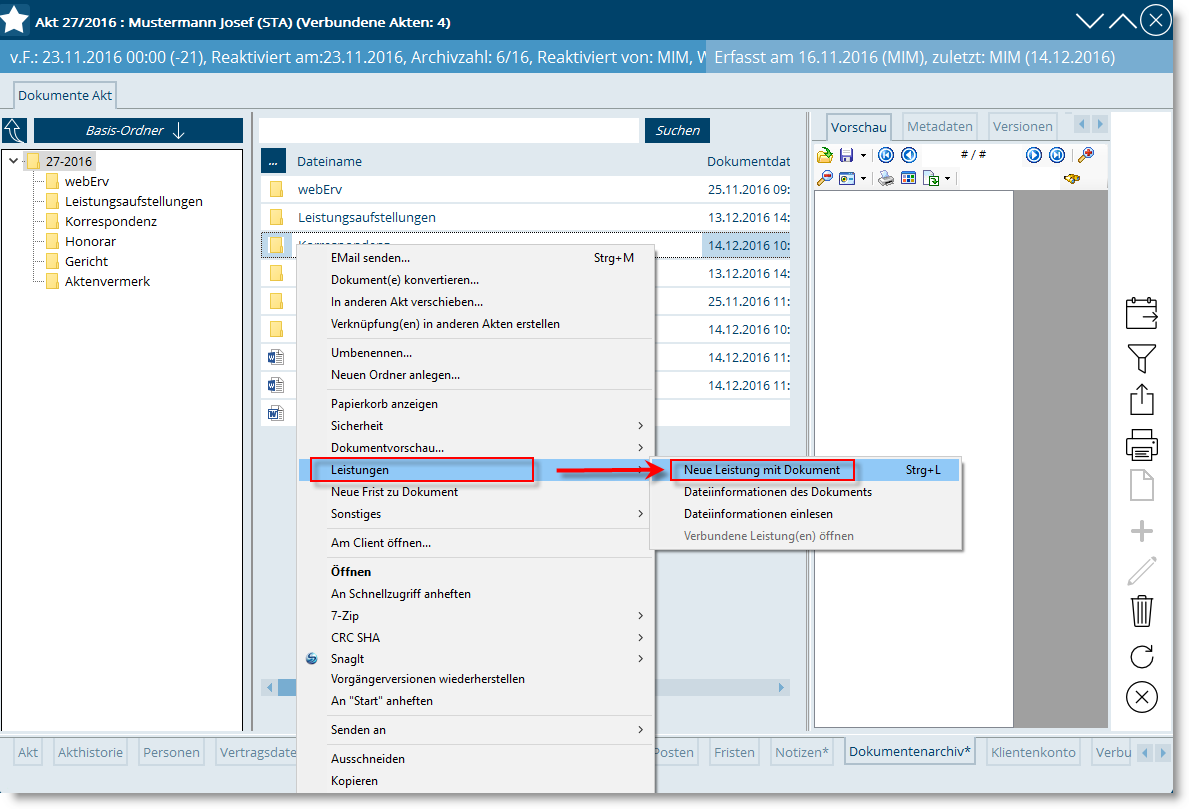
Task: Click the column chooser '...' button
Action: [x=273, y=161]
